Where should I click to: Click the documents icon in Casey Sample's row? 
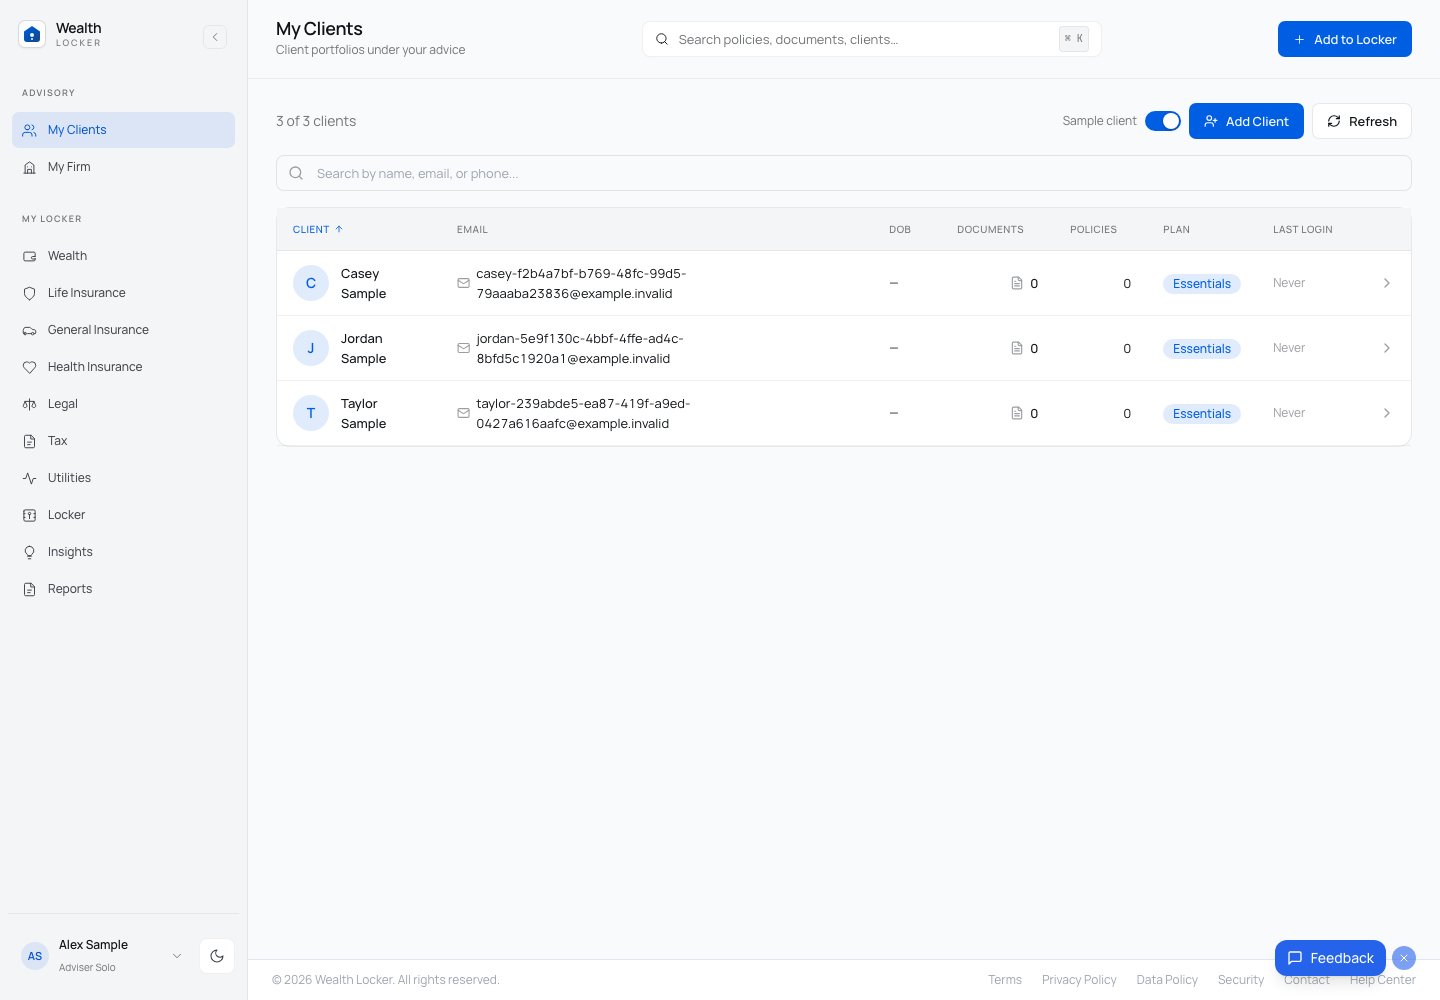click(x=1017, y=283)
